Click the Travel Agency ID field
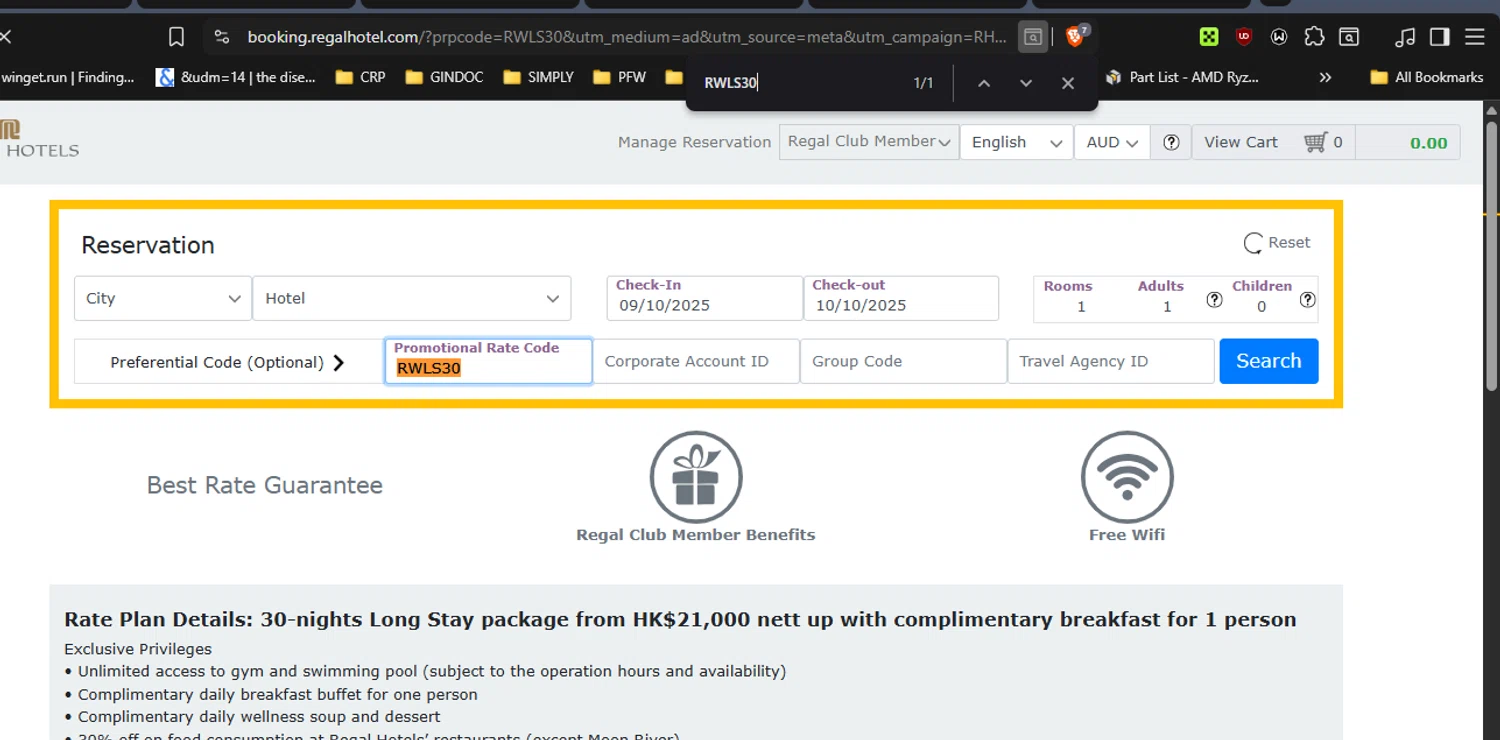Screen dimensions: 1500x740 pos(1111,361)
